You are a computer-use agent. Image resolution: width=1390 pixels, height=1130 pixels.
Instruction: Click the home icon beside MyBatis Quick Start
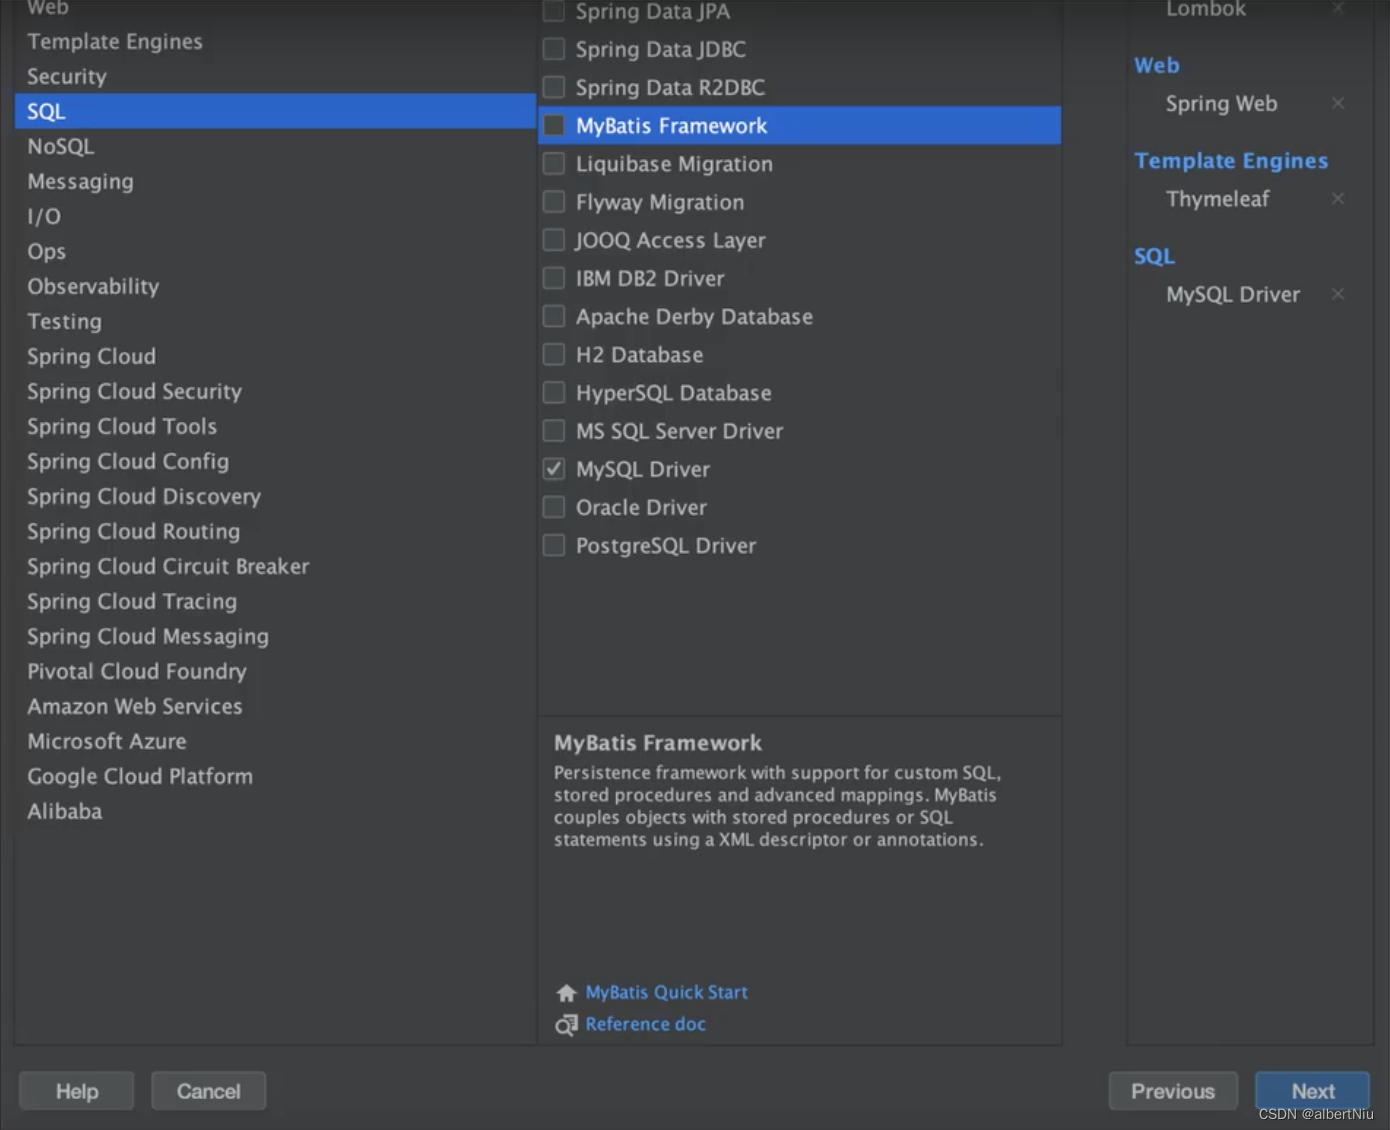click(567, 993)
